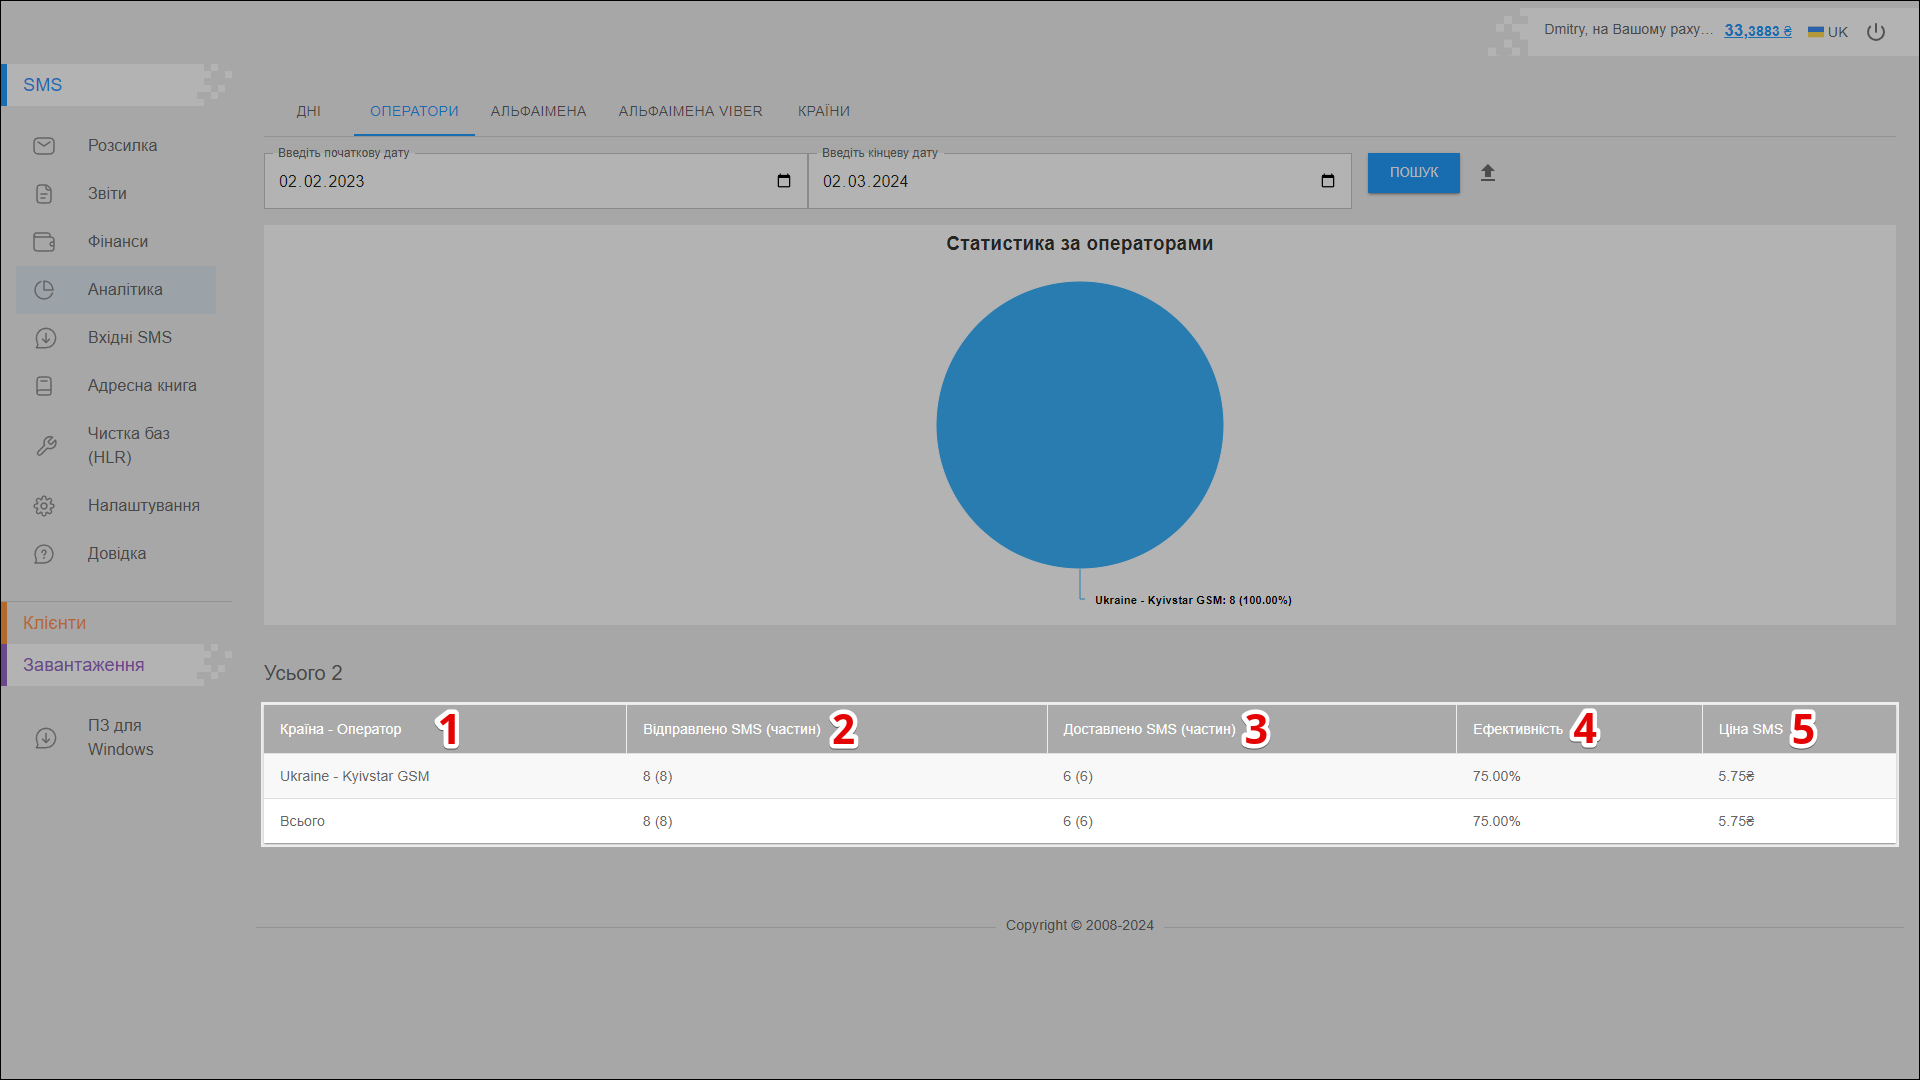Image resolution: width=1920 pixels, height=1080 pixels.
Task: Click the Довідка question bubble icon
Action: [x=44, y=554]
